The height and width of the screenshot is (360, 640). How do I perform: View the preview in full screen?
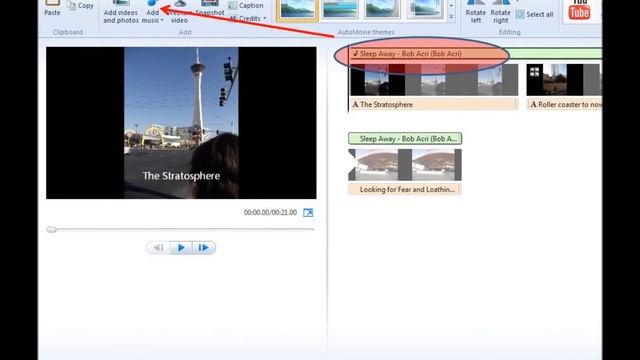[x=308, y=213]
